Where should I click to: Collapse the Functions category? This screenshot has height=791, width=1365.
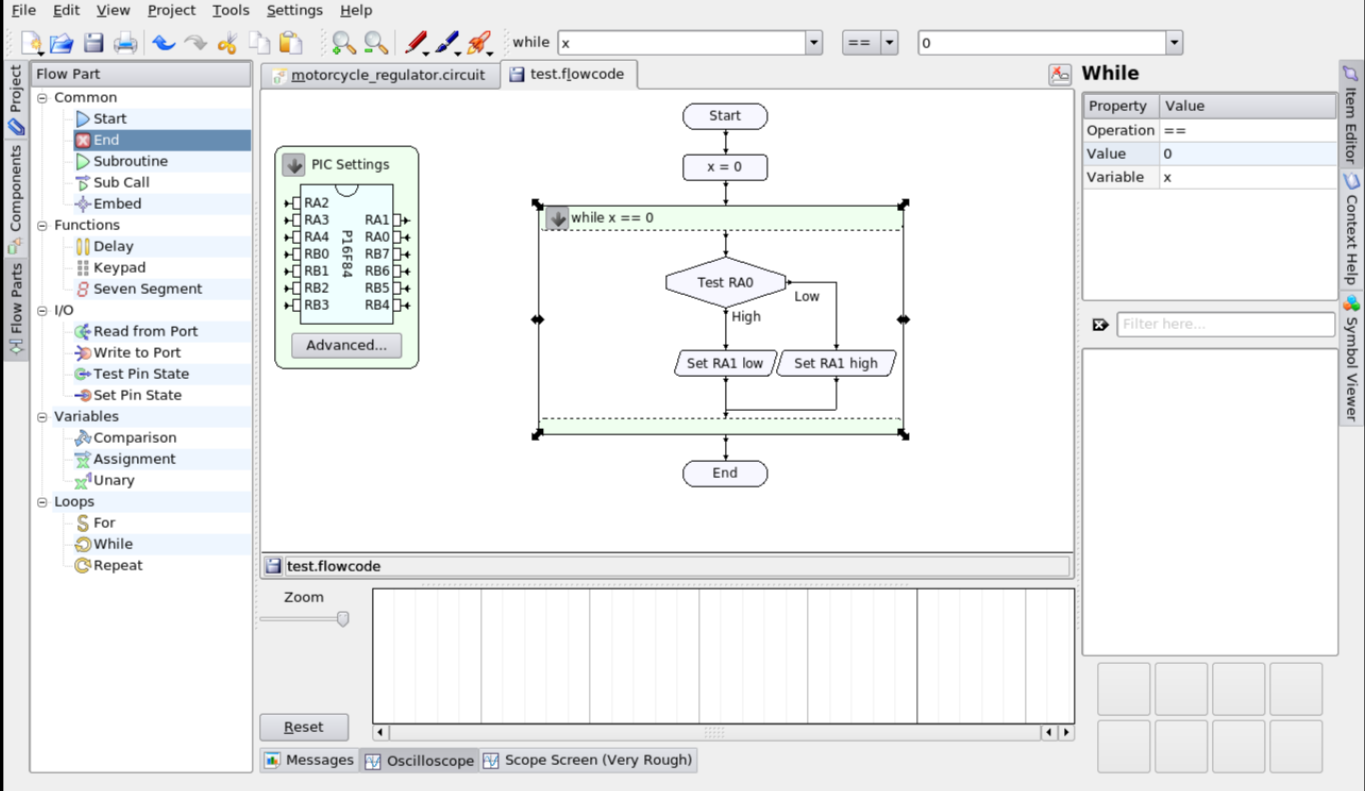(42, 226)
